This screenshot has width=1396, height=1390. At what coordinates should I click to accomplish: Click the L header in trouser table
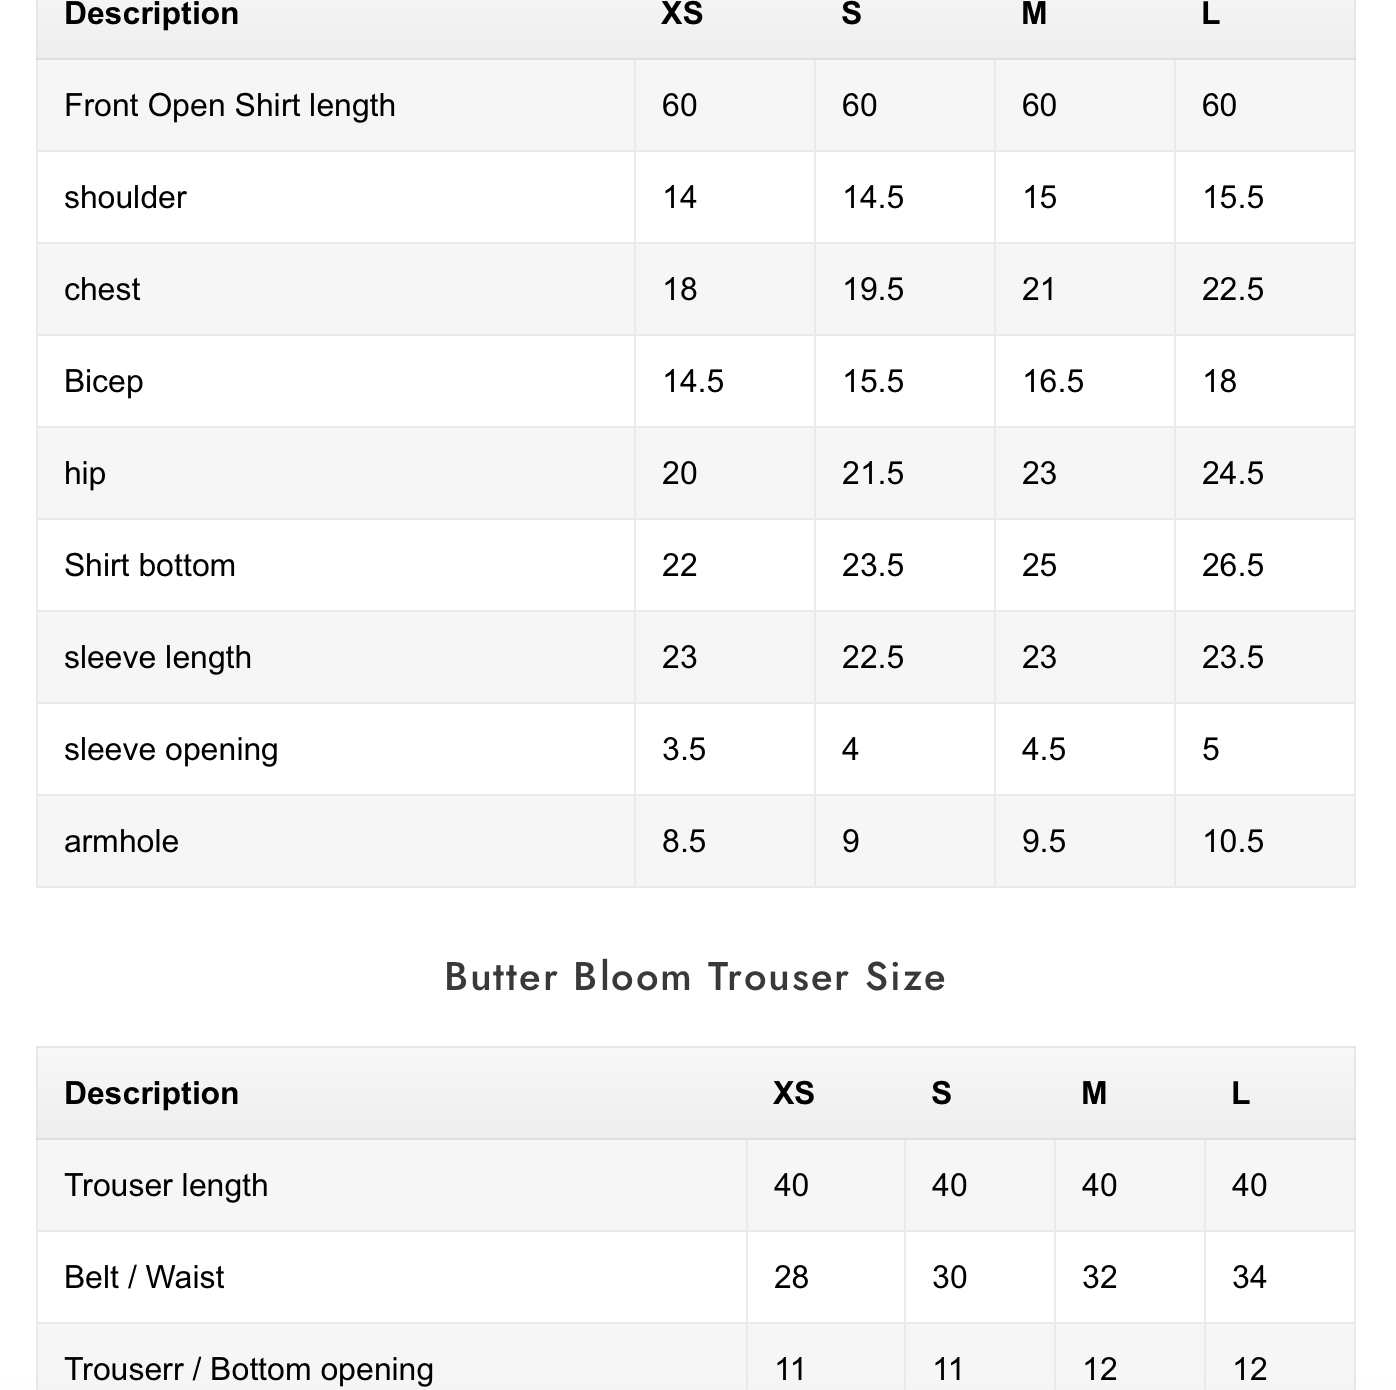point(1240,1093)
